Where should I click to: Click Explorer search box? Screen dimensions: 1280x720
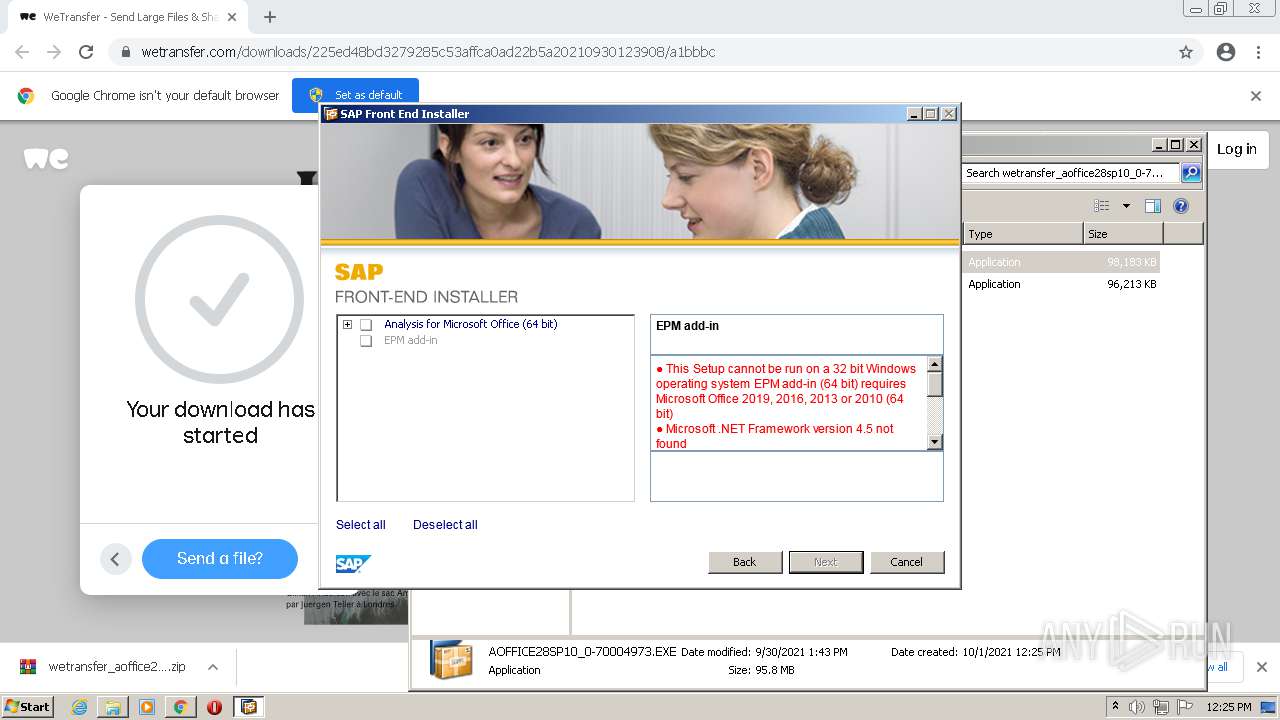click(x=1070, y=173)
